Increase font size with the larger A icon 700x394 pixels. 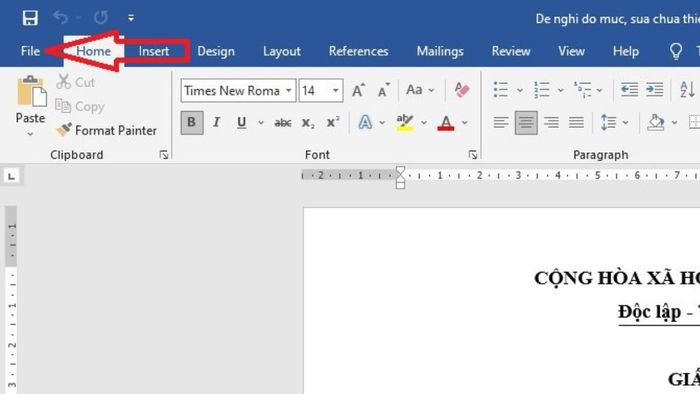click(x=358, y=90)
